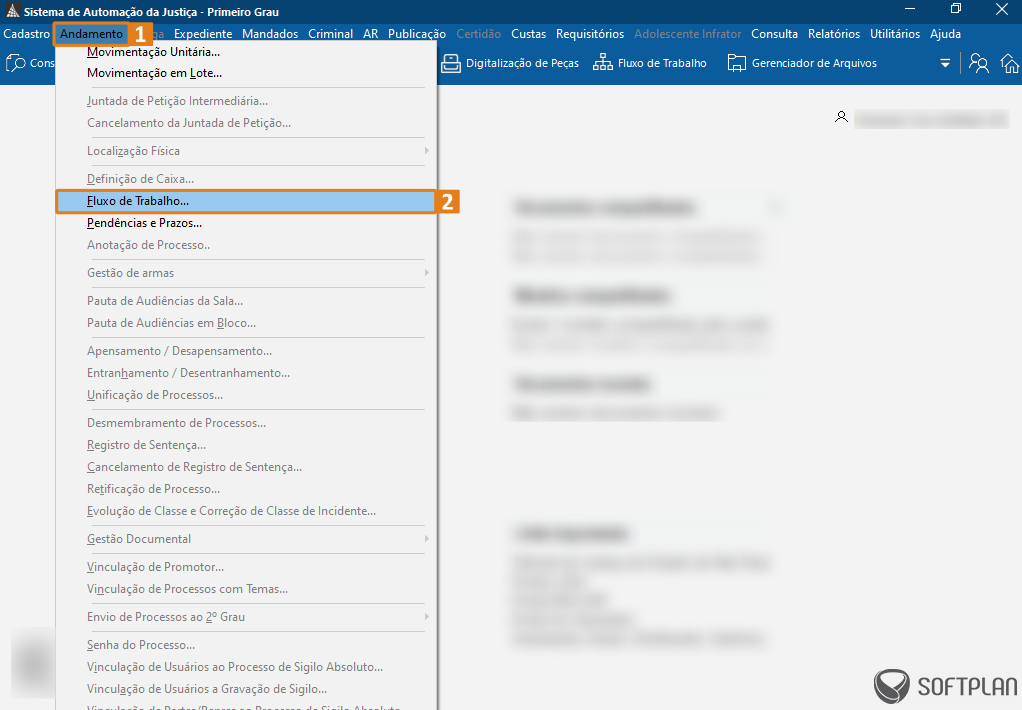The width and height of the screenshot is (1022, 710).
Task: Click the process search magnifier icon in toolbar
Action: 15,63
